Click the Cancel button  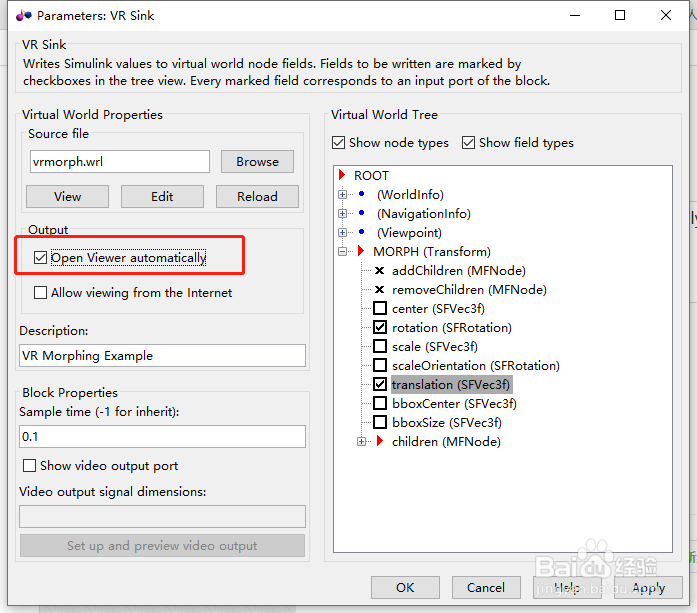[x=486, y=588]
